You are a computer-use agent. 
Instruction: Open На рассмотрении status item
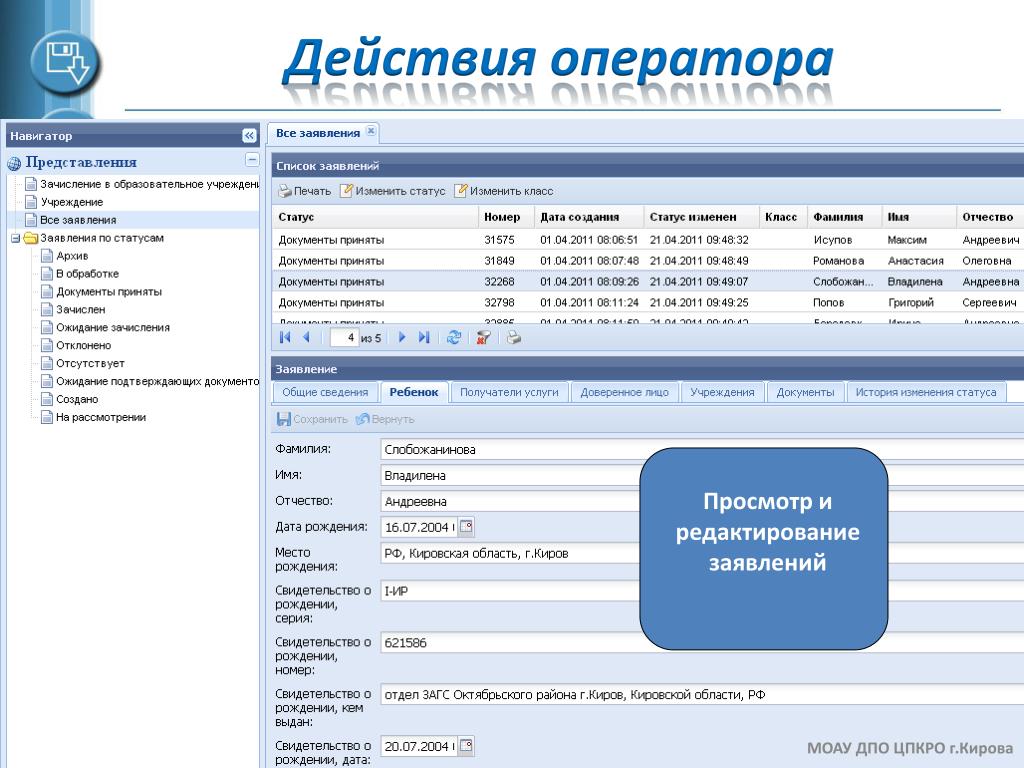[x=93, y=417]
